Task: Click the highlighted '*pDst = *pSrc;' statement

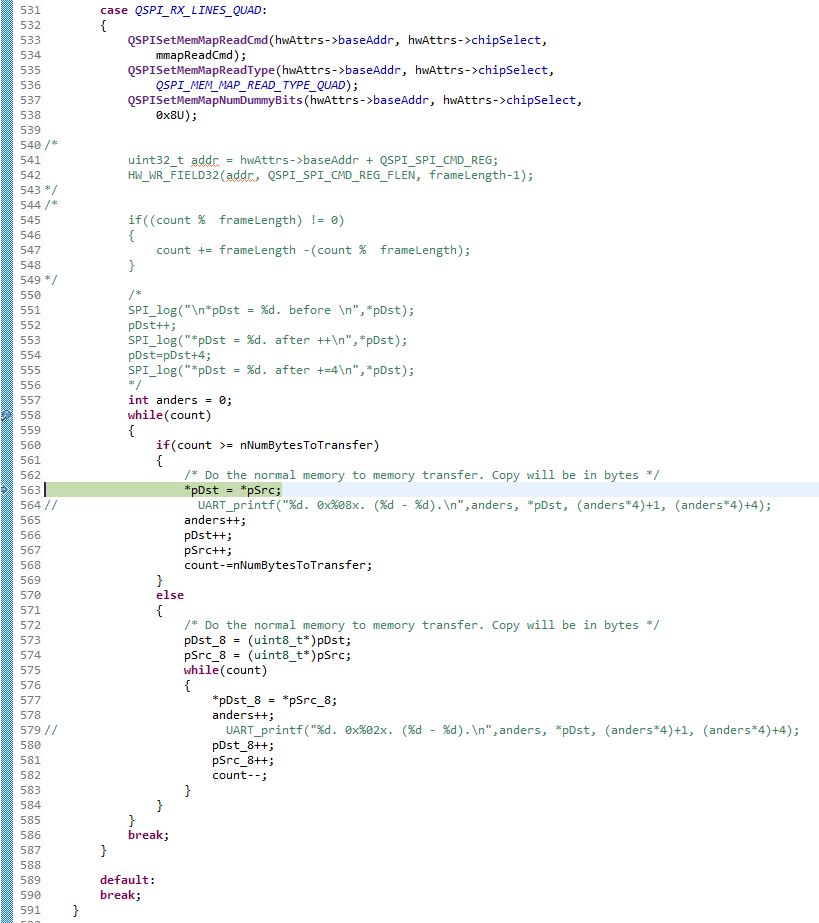Action: point(233,490)
